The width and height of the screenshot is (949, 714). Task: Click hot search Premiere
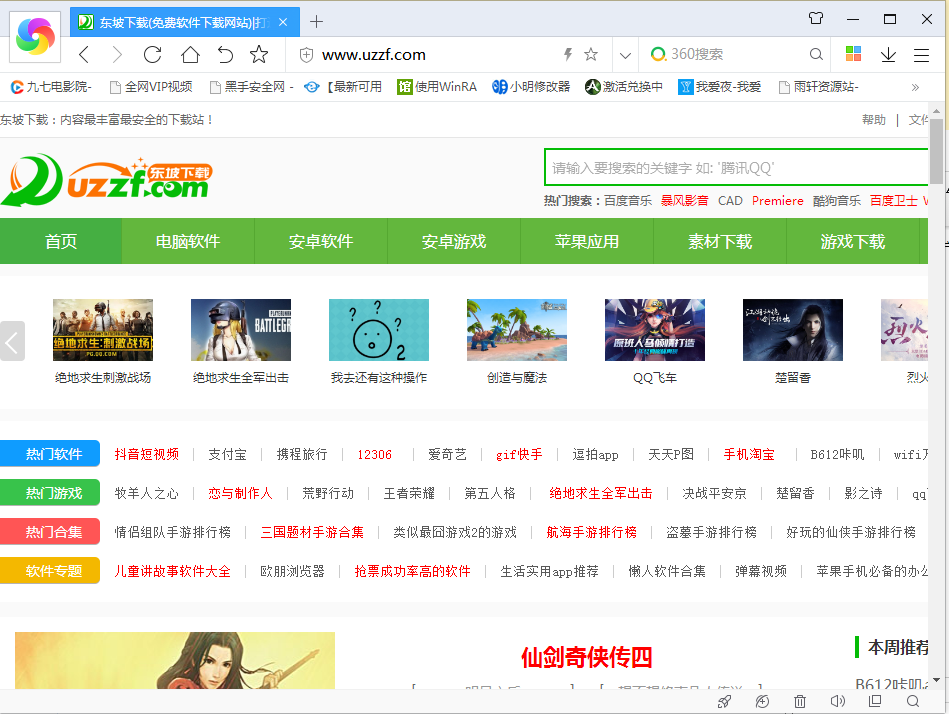778,201
